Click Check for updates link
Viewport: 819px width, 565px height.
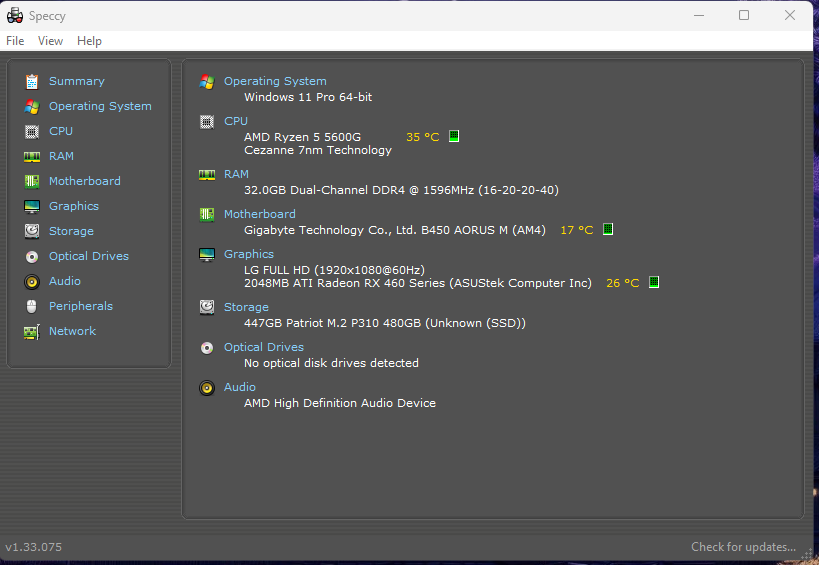[743, 547]
